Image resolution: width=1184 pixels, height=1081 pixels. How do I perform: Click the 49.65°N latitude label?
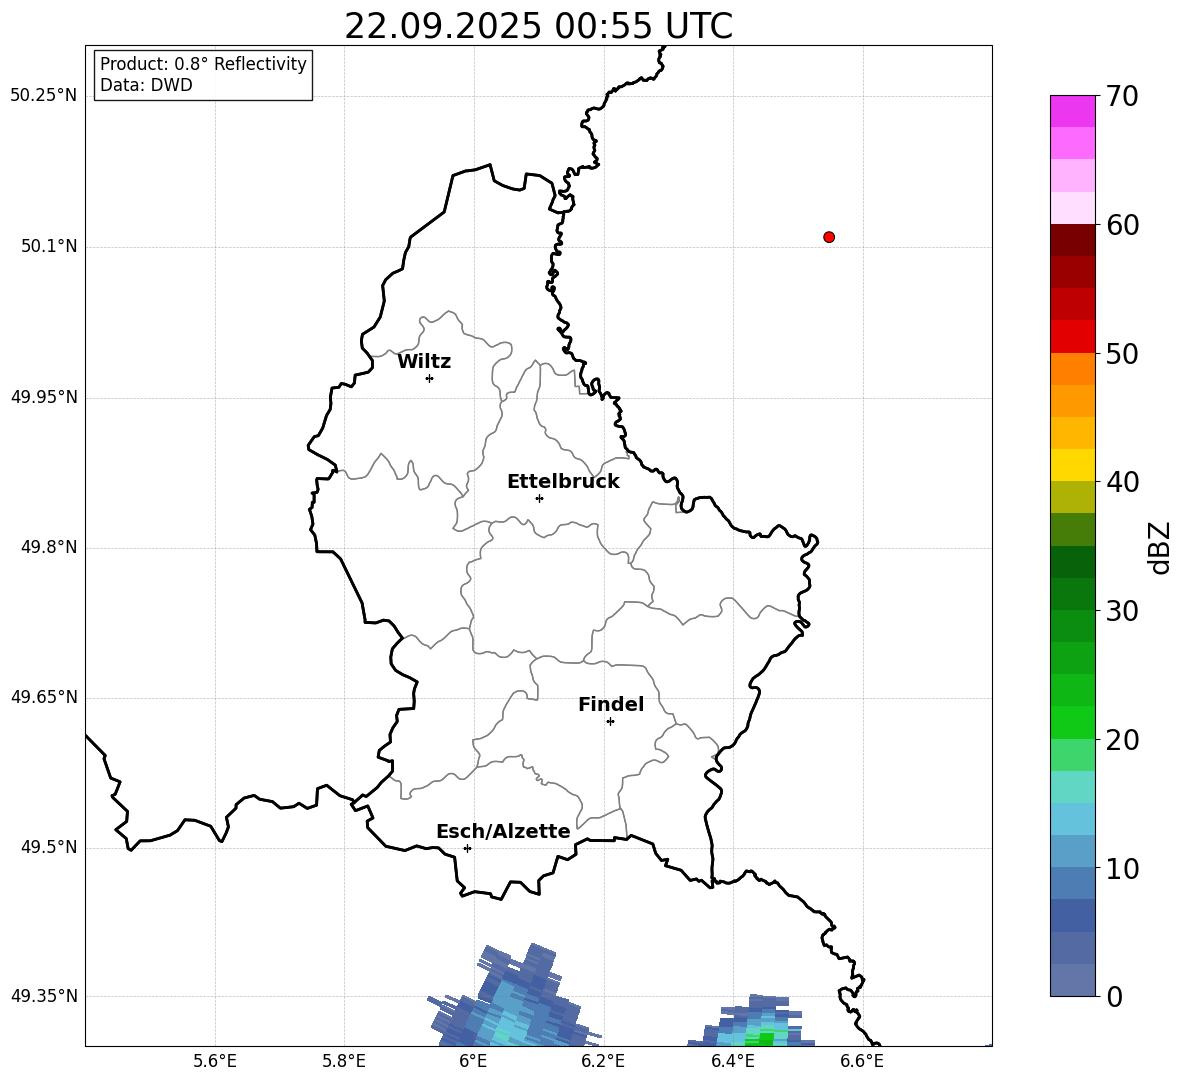[x=44, y=697]
